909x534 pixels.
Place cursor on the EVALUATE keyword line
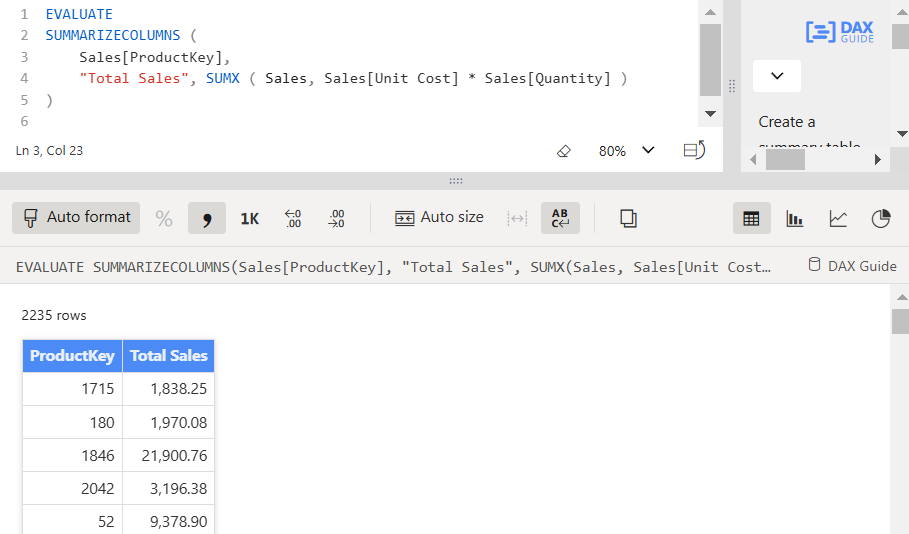[79, 14]
